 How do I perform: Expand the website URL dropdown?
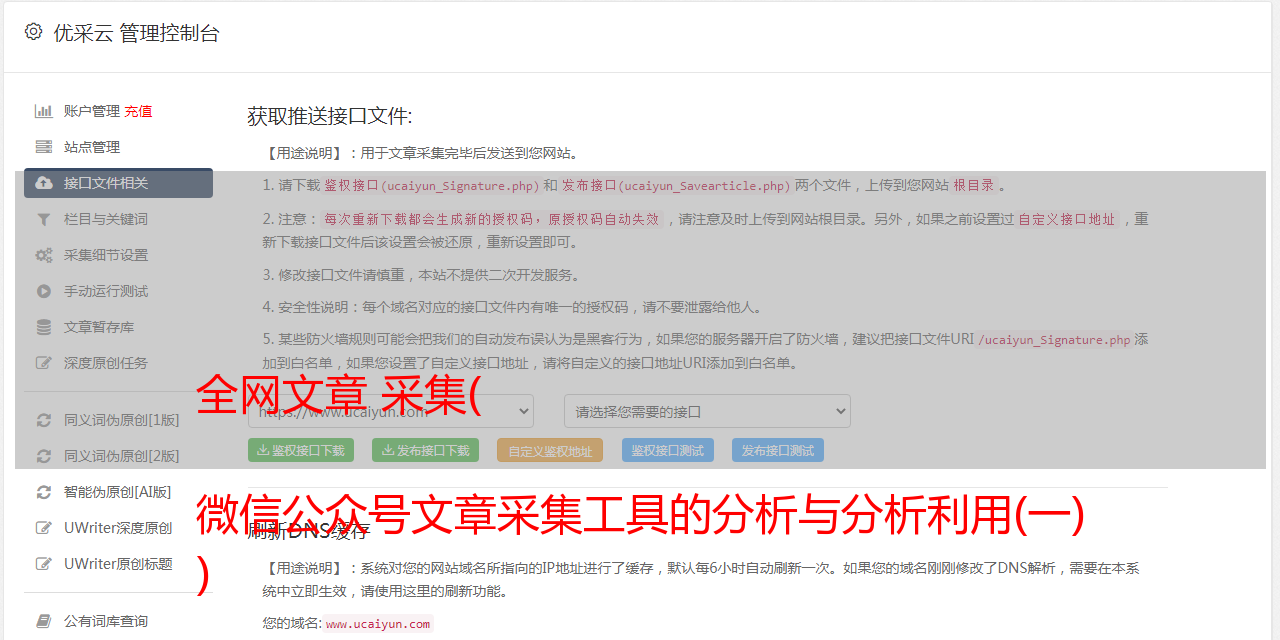(391, 411)
